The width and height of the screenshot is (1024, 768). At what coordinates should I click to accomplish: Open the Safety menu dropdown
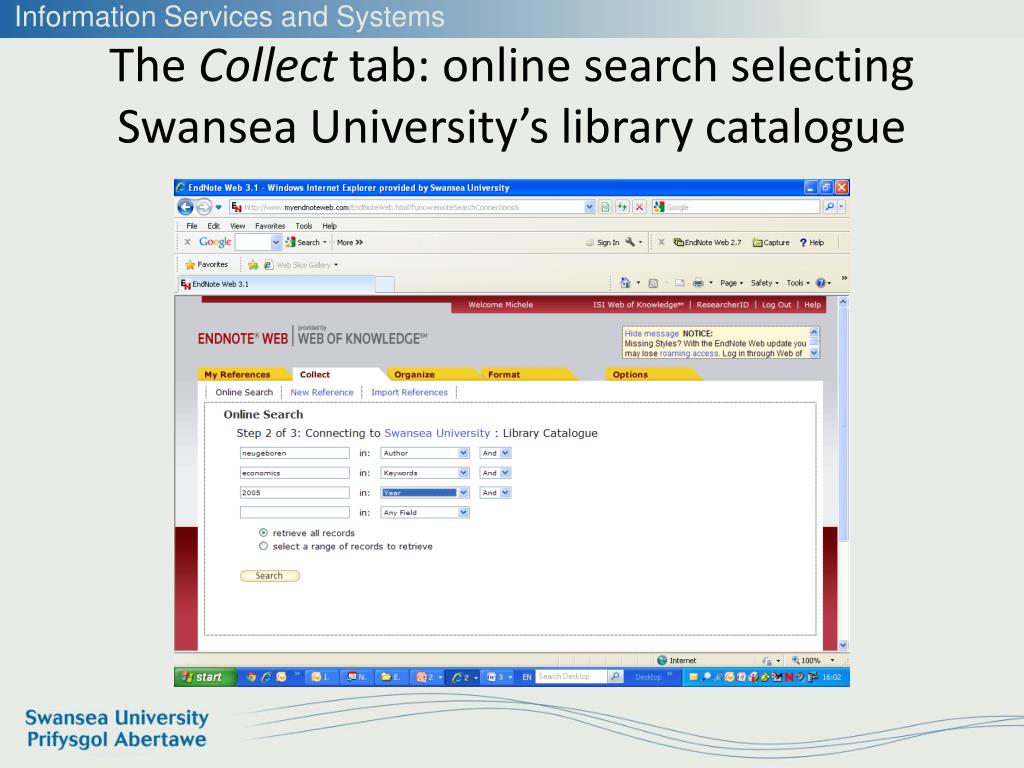click(x=765, y=283)
